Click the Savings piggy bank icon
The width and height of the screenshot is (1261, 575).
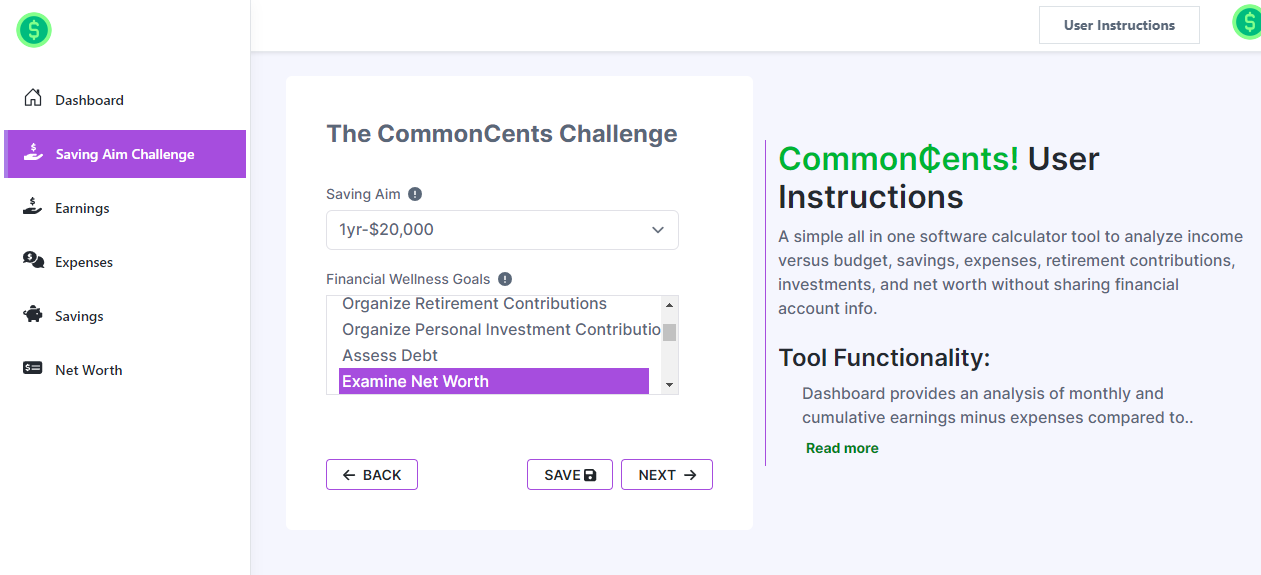click(33, 315)
